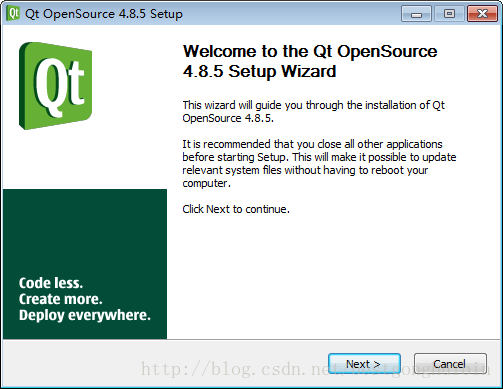The width and height of the screenshot is (503, 389).
Task: Click the blog.csdn.net watermark URL text
Action: (315, 369)
